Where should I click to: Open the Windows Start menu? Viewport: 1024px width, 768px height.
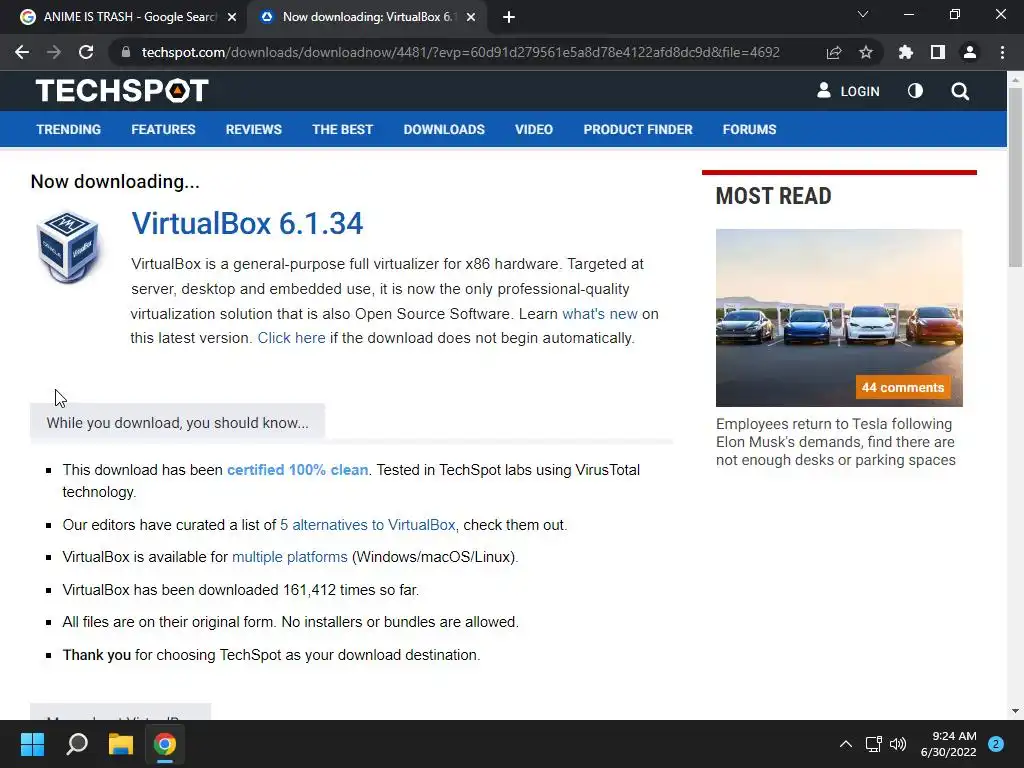tap(32, 744)
